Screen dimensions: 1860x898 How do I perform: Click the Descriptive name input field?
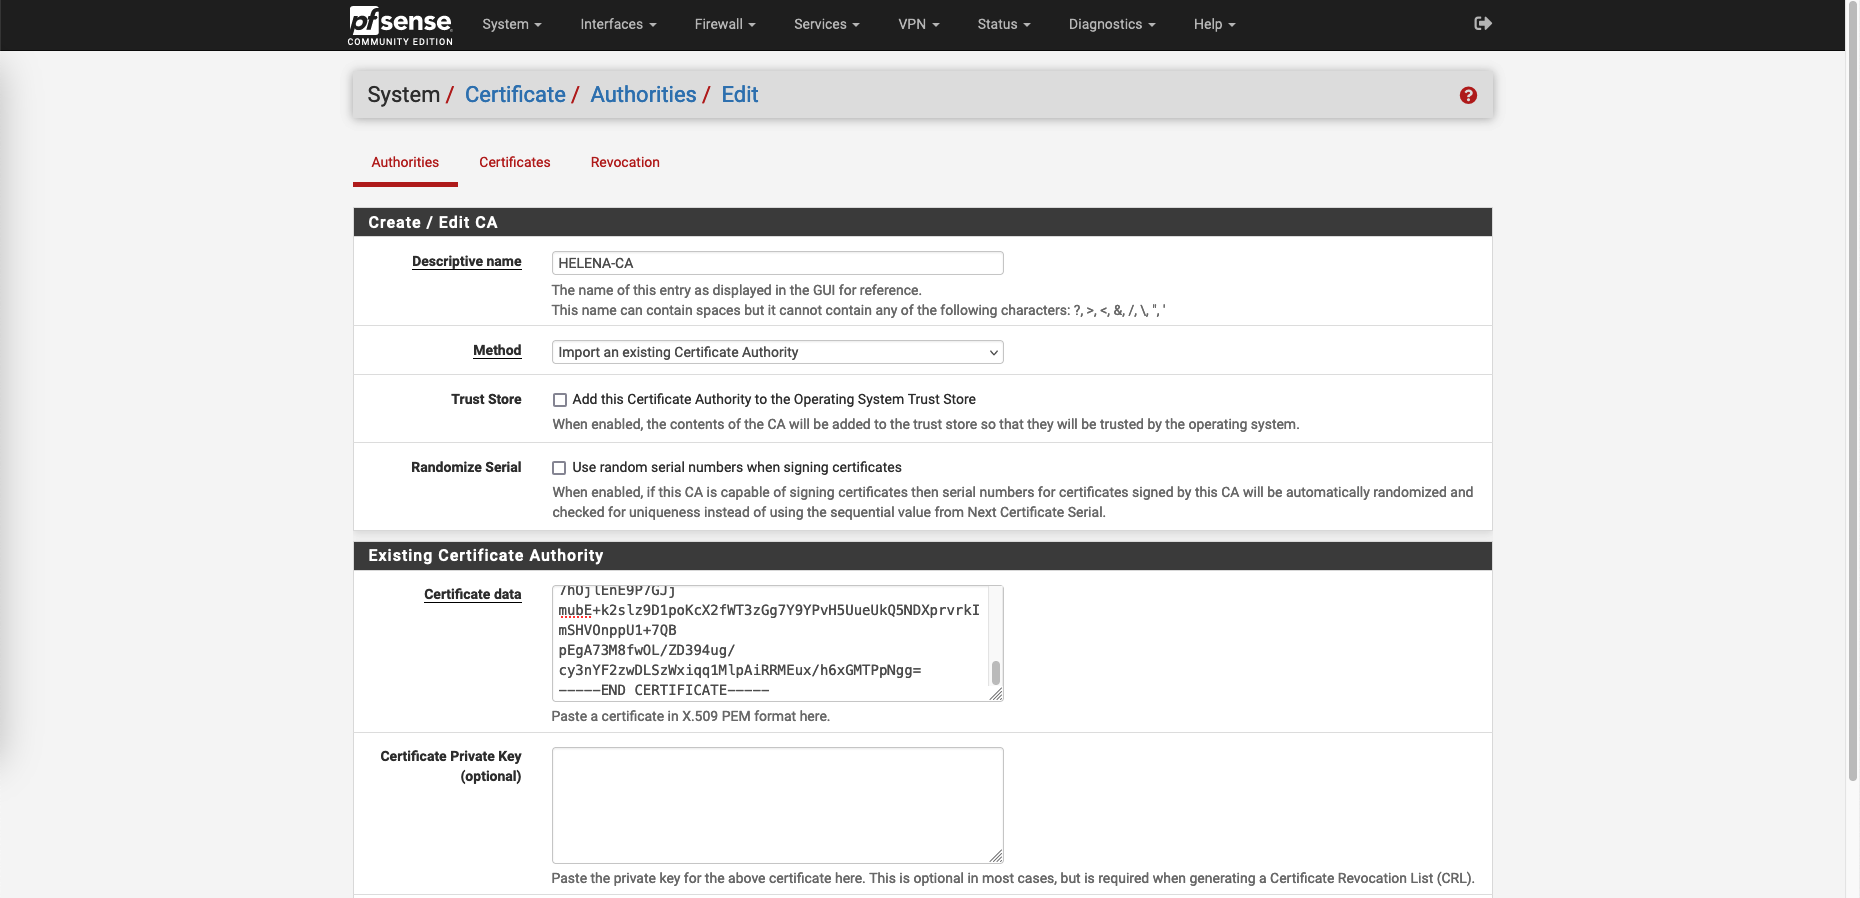[x=777, y=263]
